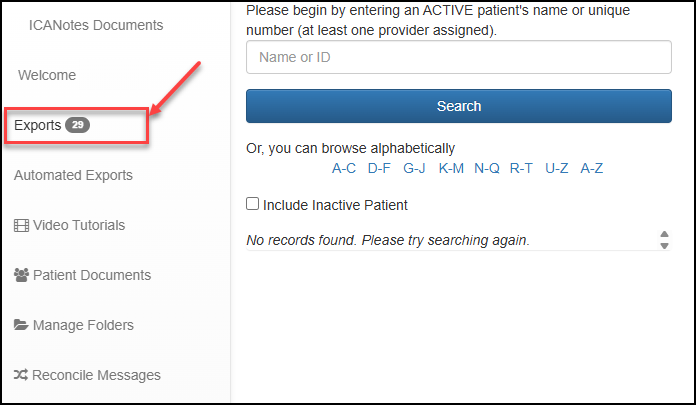The height and width of the screenshot is (405, 696).
Task: Browse patients A-C
Action: point(344,168)
